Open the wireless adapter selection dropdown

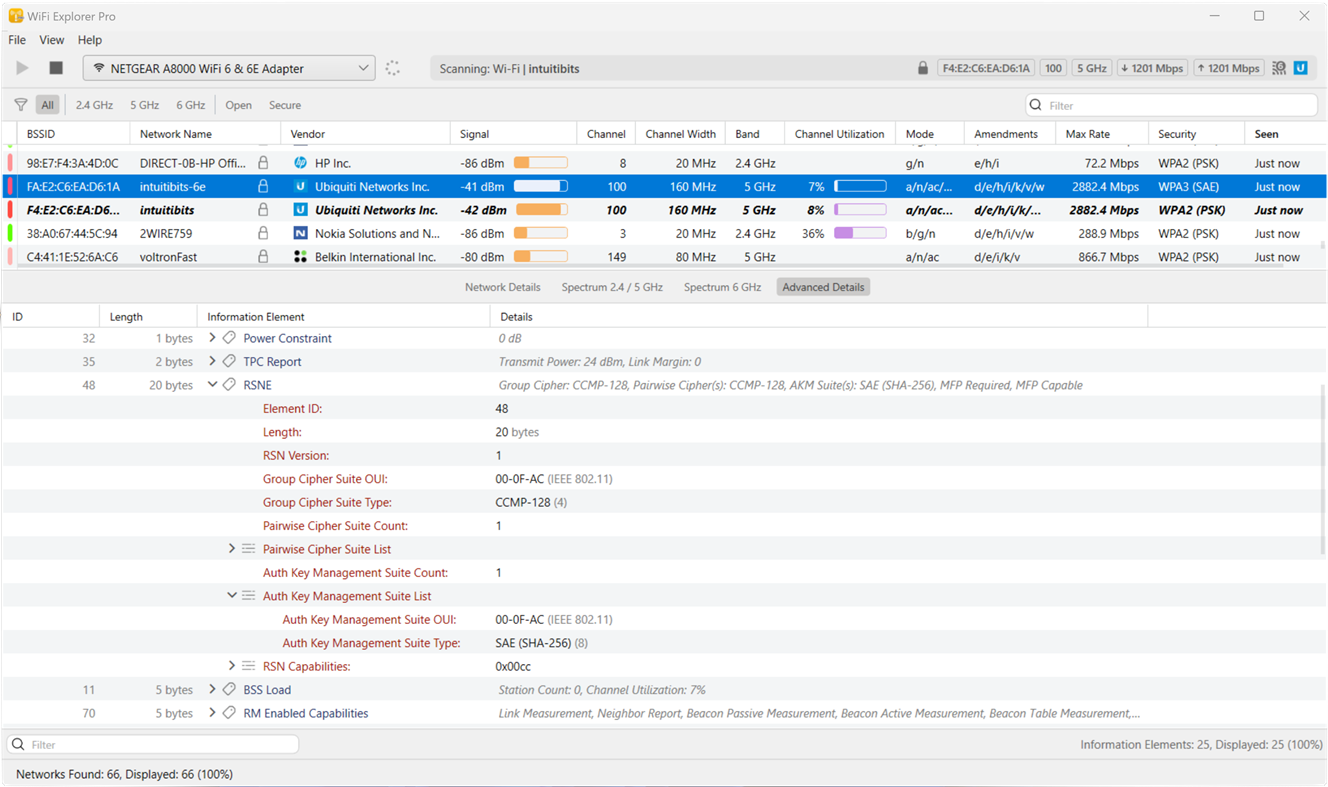click(x=363, y=68)
